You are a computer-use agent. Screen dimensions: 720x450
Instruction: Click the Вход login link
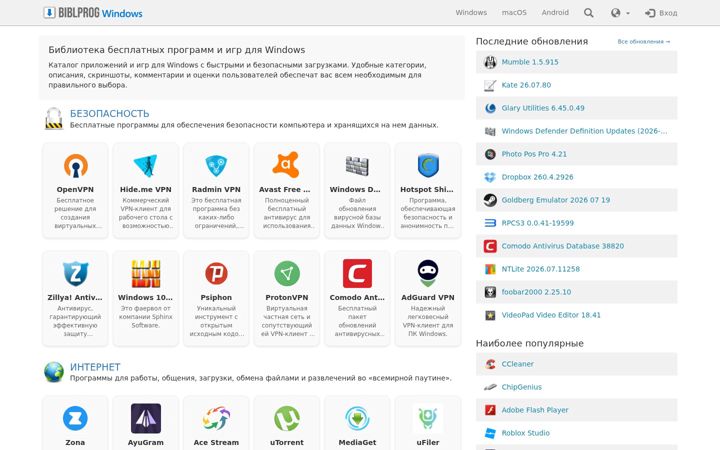pyautogui.click(x=661, y=13)
